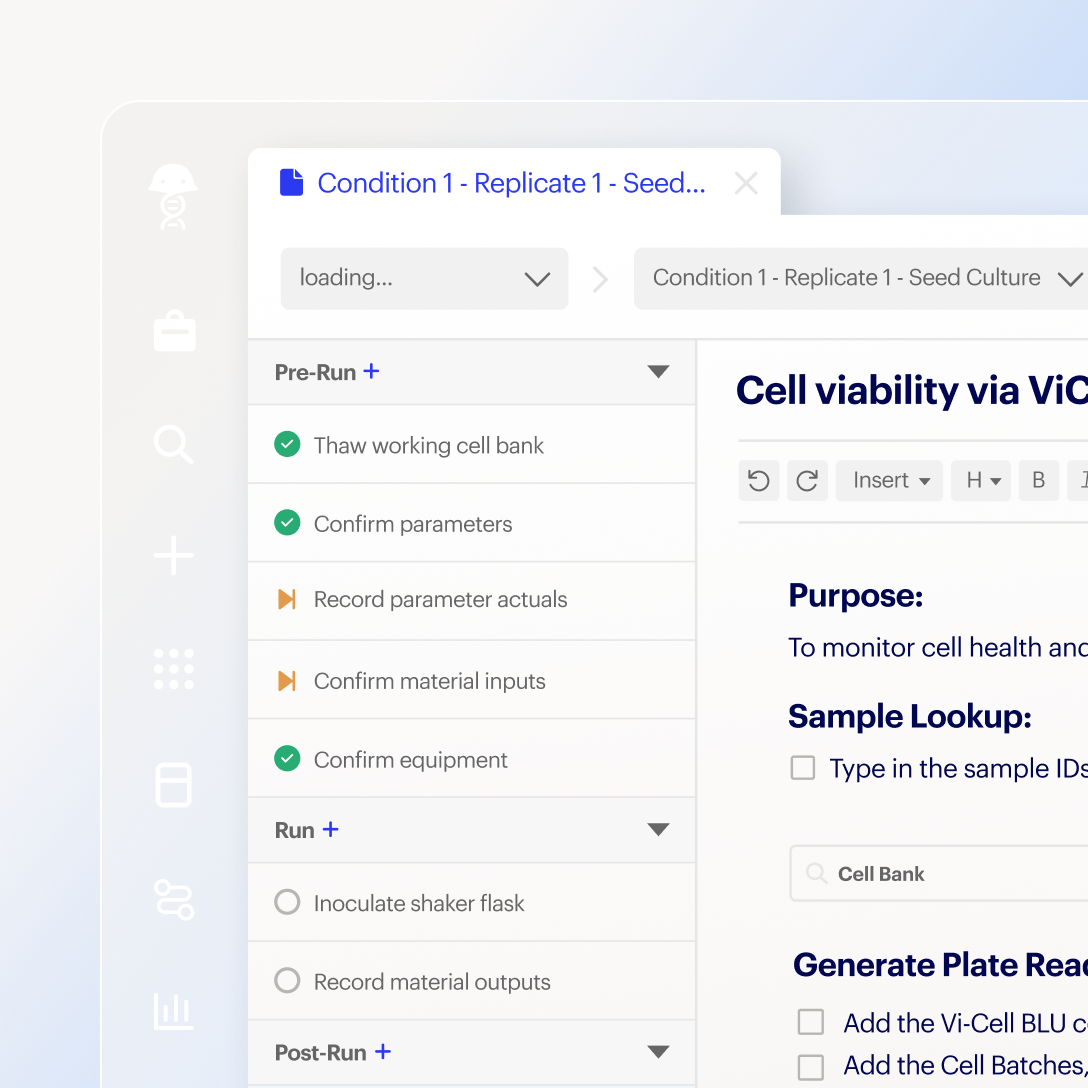Image resolution: width=1088 pixels, height=1088 pixels.
Task: Add a step to Run with plus
Action: [x=330, y=829]
